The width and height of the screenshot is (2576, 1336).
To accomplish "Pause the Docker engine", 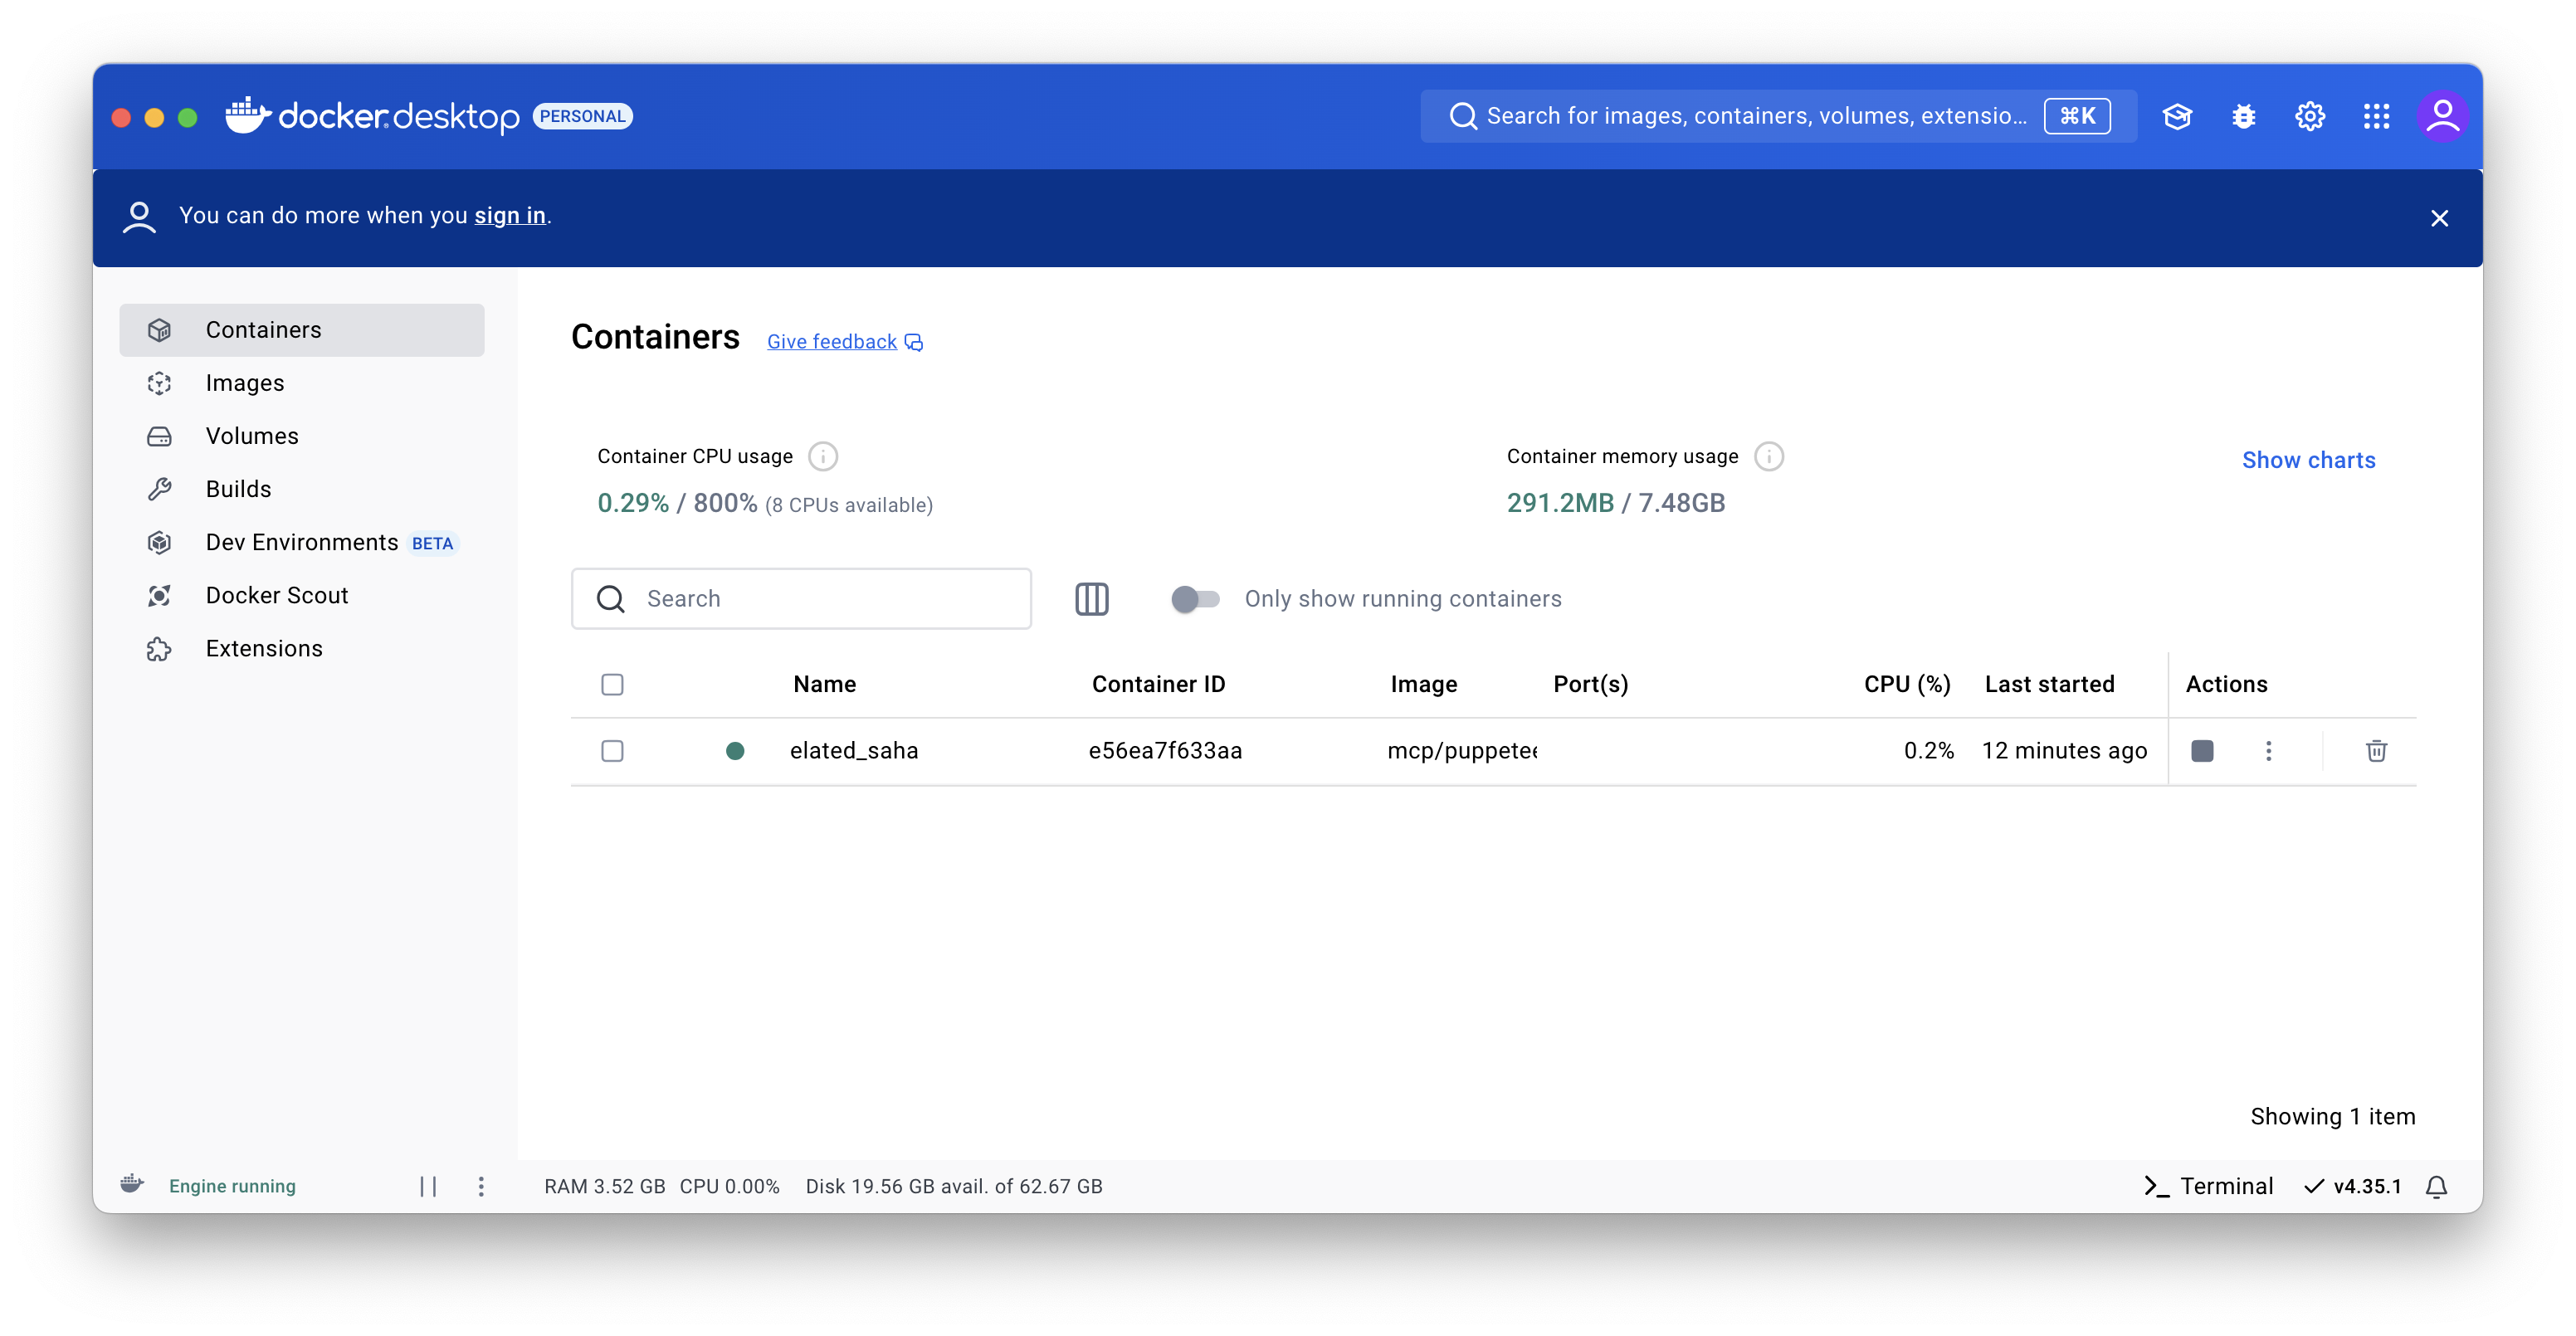I will [428, 1186].
